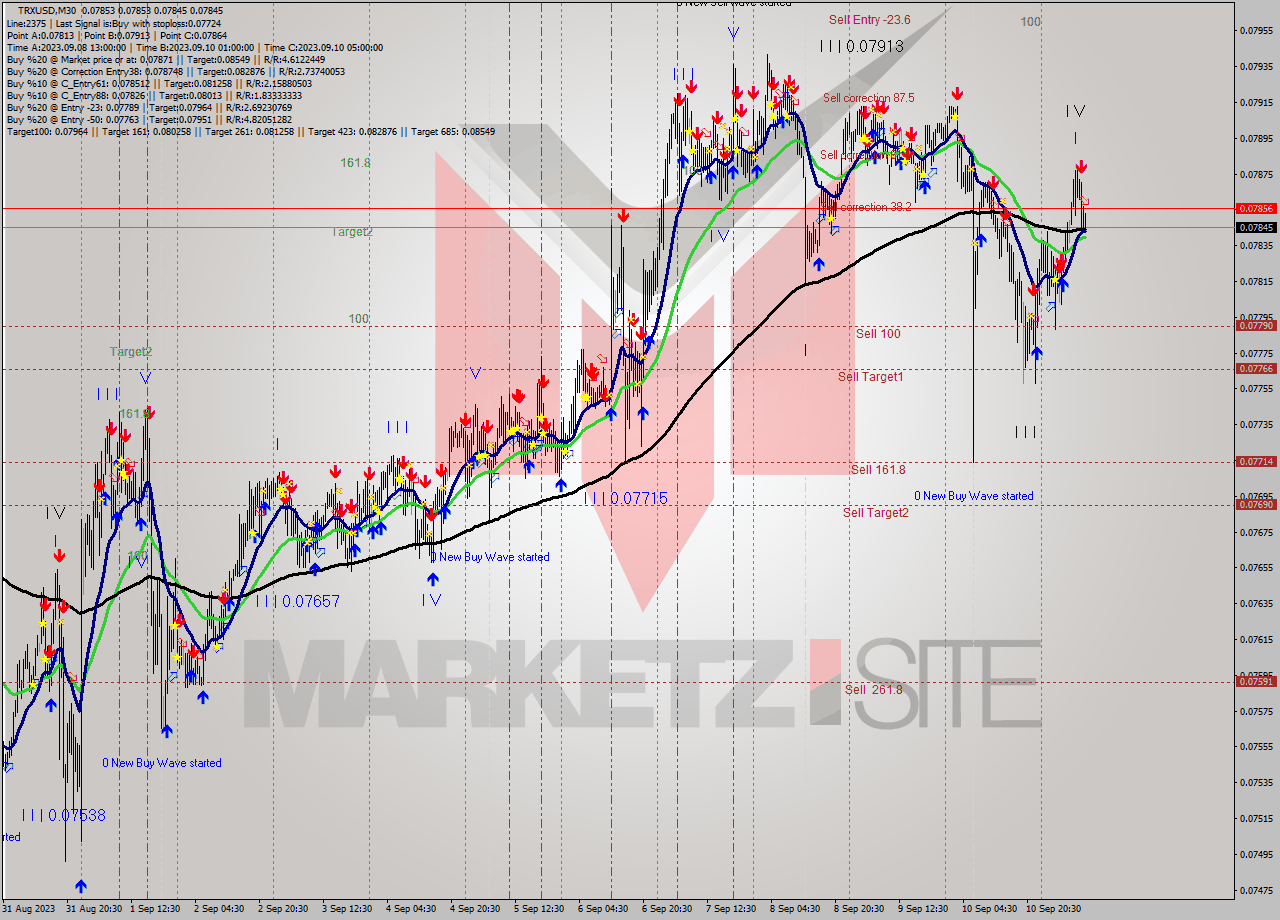Click the 0.07690 price level tag
The height and width of the screenshot is (920, 1280).
pyautogui.click(x=1256, y=505)
